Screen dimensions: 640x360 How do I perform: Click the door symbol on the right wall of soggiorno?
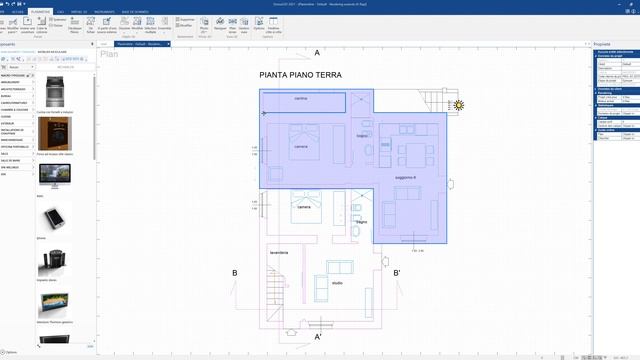click(451, 184)
